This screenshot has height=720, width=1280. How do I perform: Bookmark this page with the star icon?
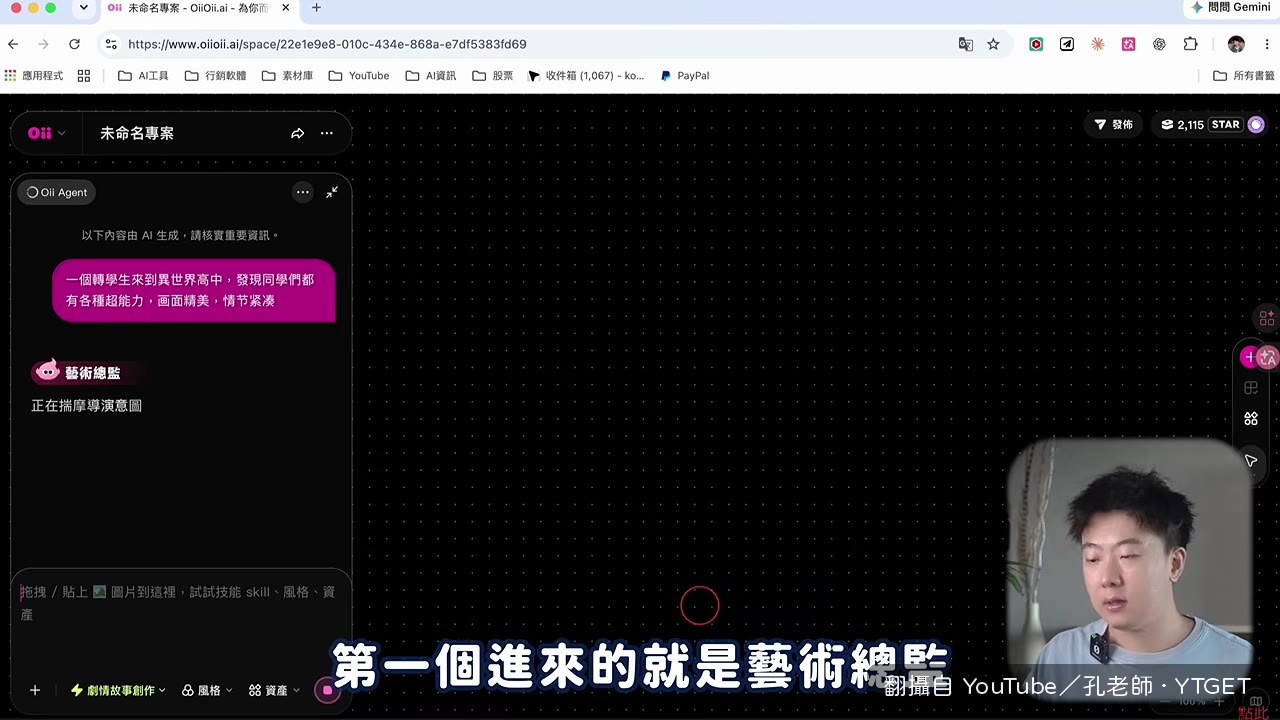[993, 44]
